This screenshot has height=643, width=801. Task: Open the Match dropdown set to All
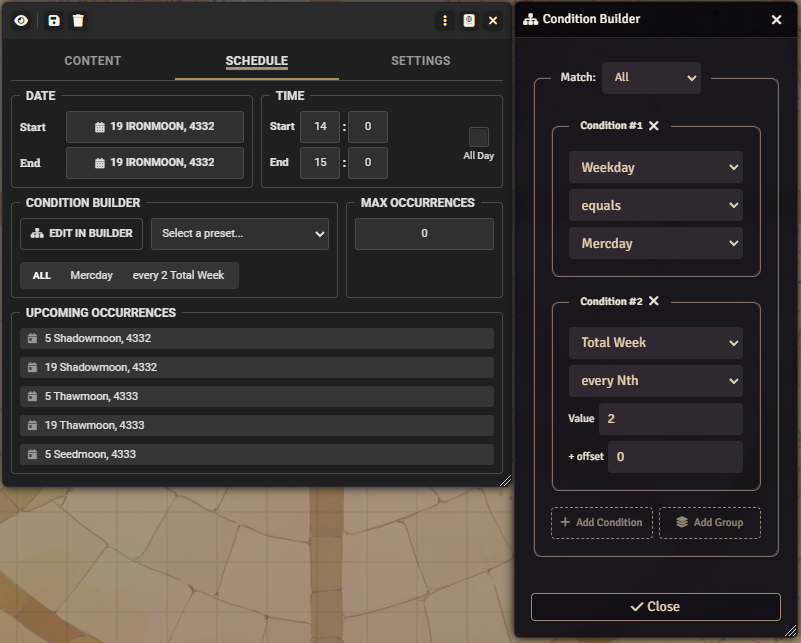pos(651,77)
